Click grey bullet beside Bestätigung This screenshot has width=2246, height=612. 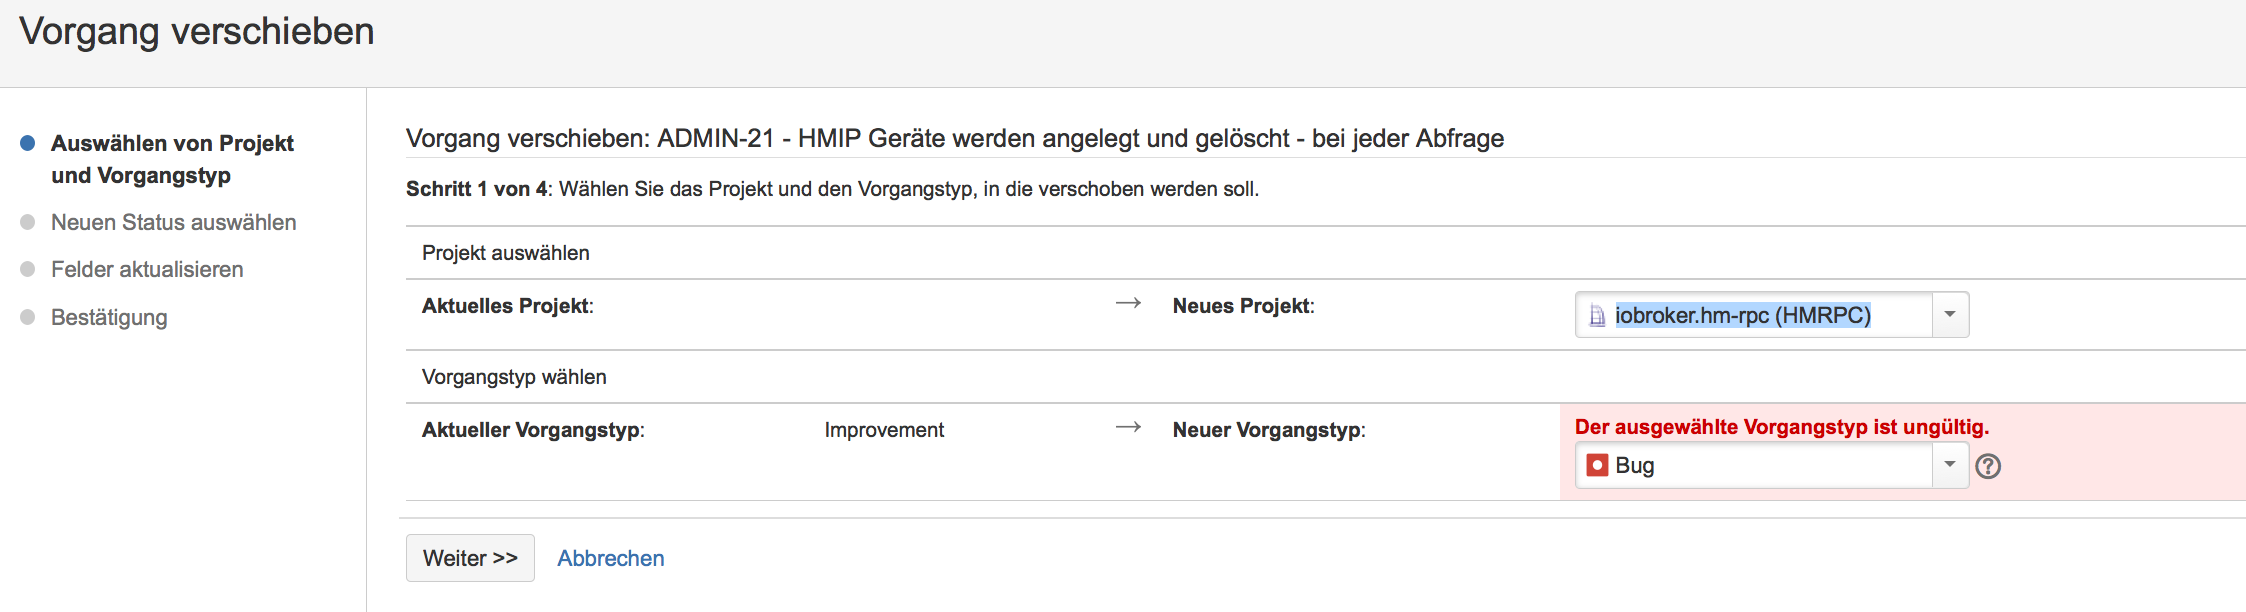pyautogui.click(x=28, y=317)
